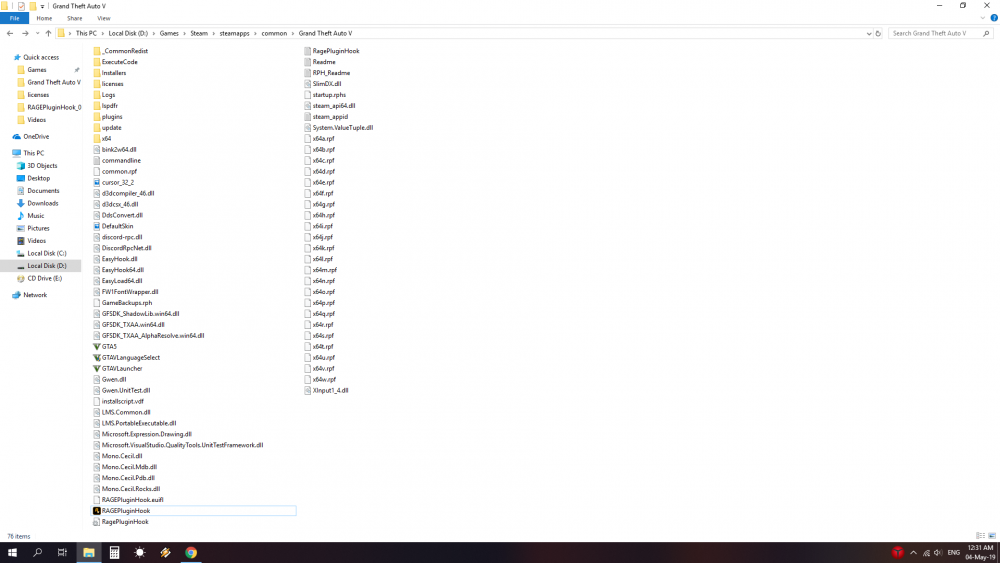This screenshot has width=1000, height=563.
Task: Select the plugins folder
Action: click(x=108, y=117)
